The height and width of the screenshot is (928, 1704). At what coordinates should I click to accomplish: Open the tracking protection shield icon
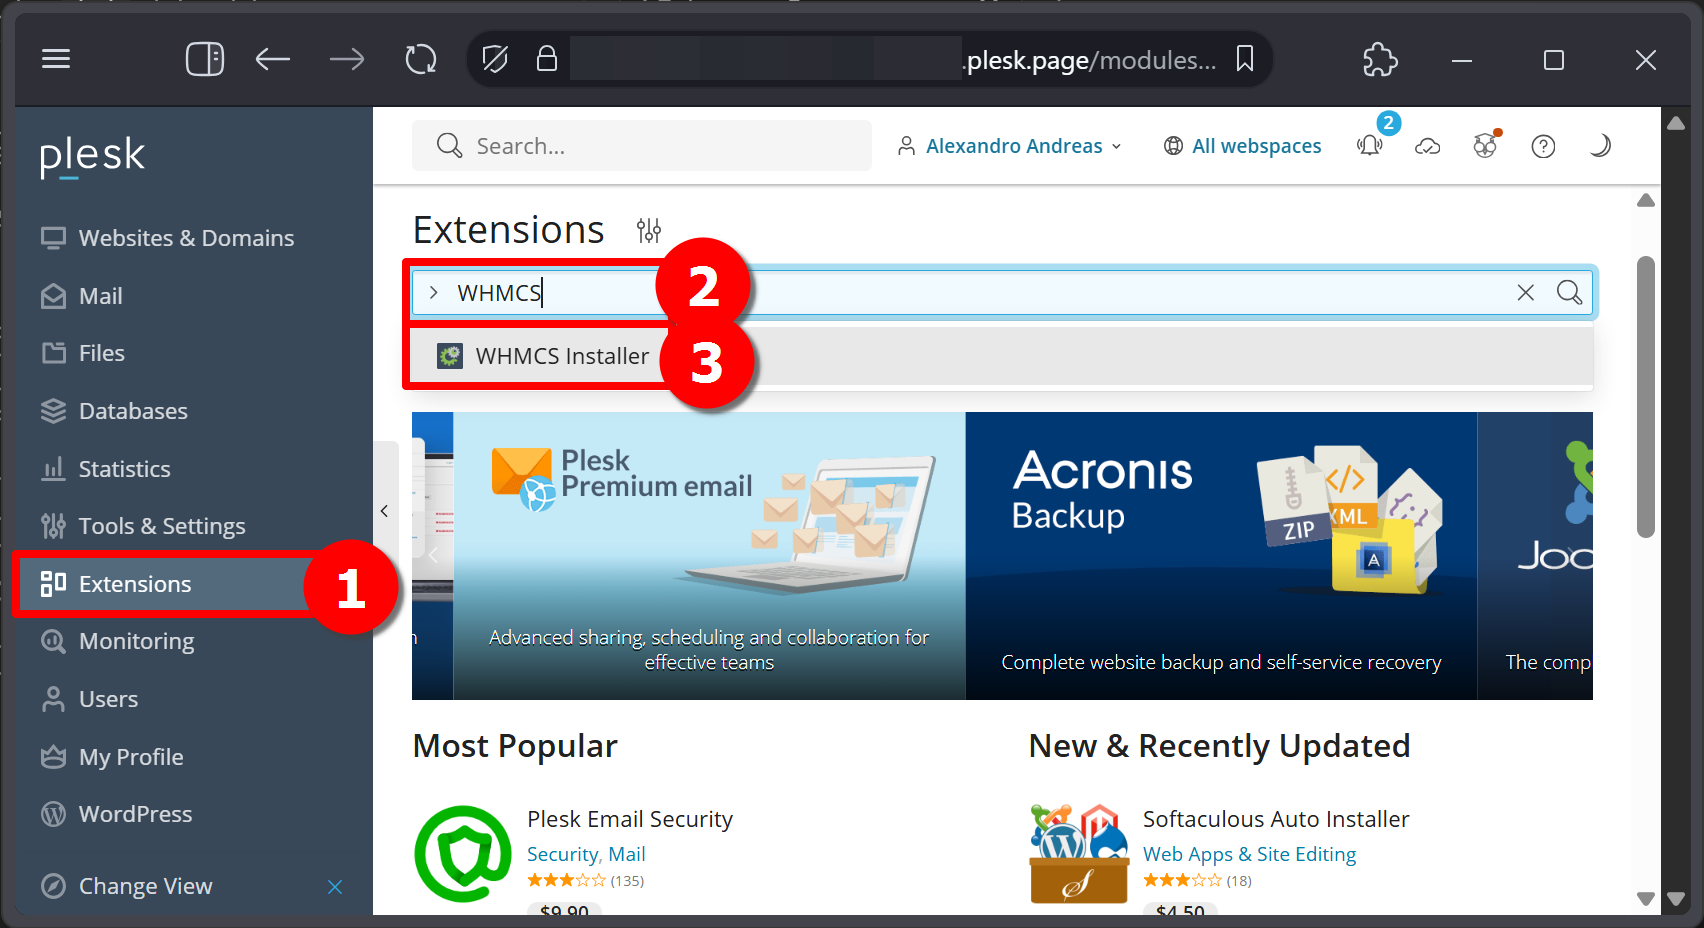(x=495, y=59)
